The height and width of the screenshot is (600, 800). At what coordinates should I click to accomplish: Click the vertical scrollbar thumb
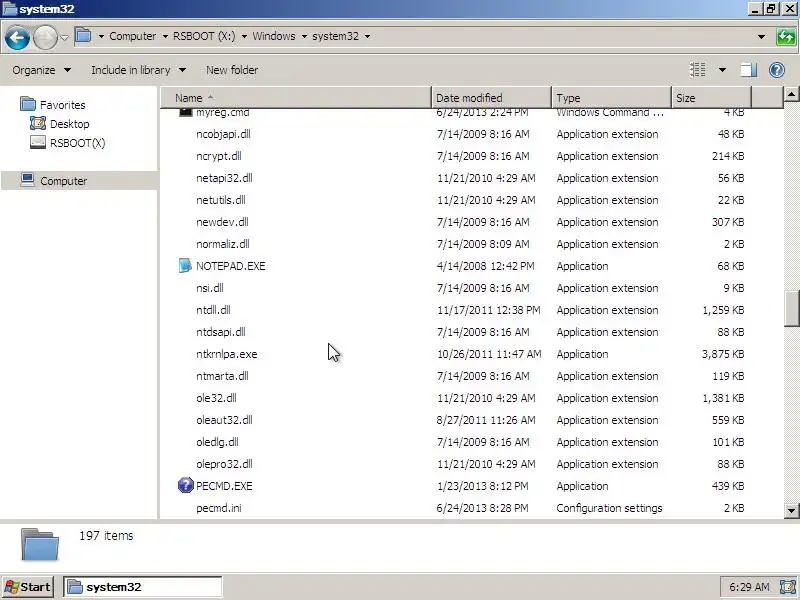pos(791,308)
